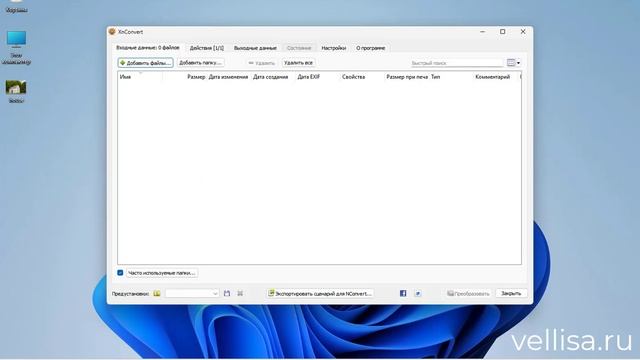Screen dimensions: 640x360
Task: Select the This PC desktop icon
Action: click(x=16, y=47)
